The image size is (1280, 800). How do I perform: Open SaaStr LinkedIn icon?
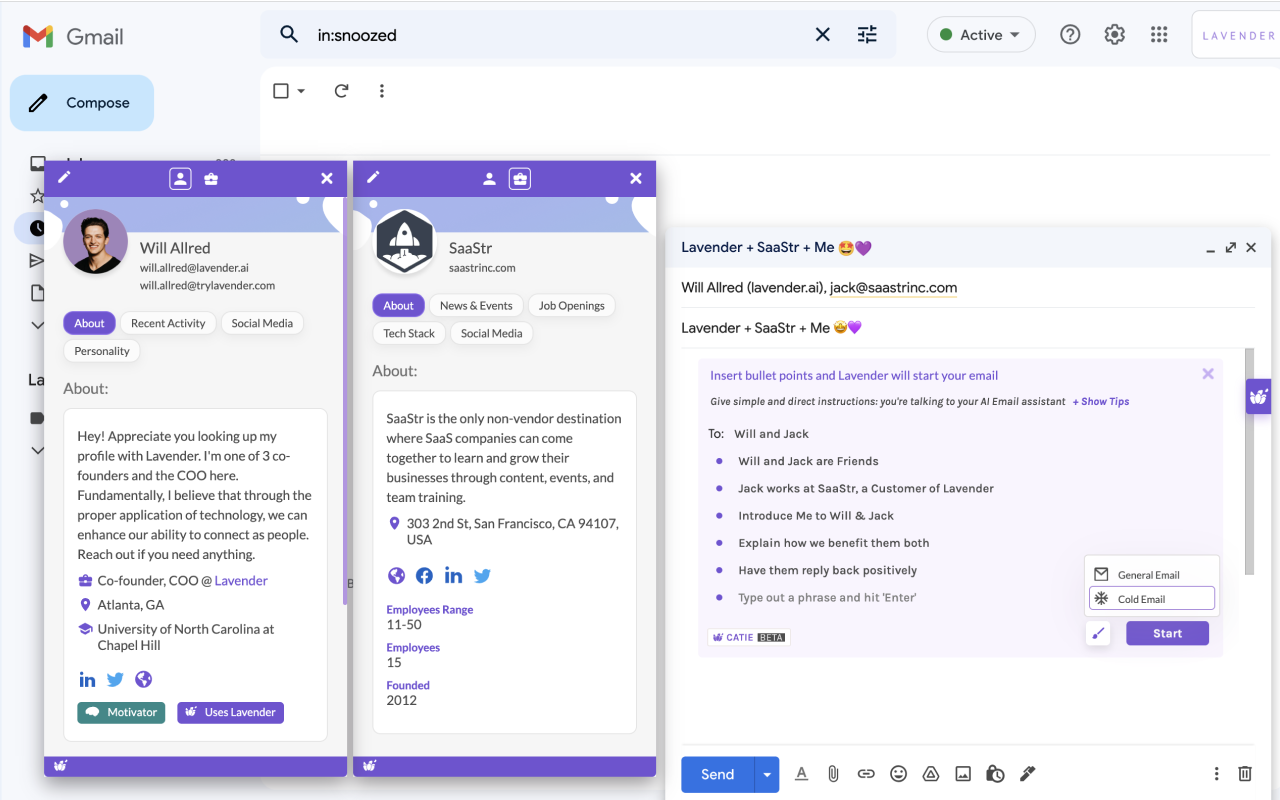point(453,576)
